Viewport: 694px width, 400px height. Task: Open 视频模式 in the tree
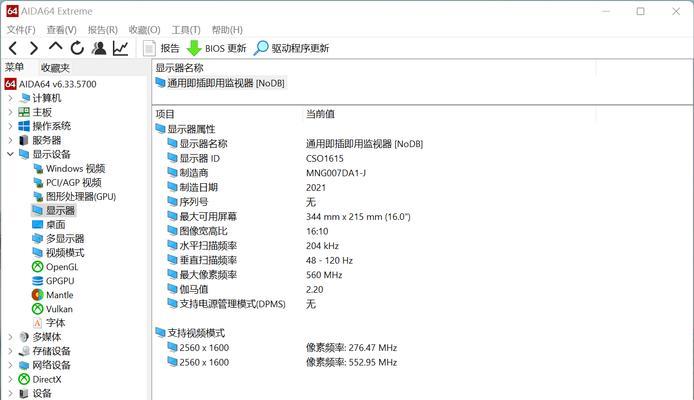click(58, 253)
